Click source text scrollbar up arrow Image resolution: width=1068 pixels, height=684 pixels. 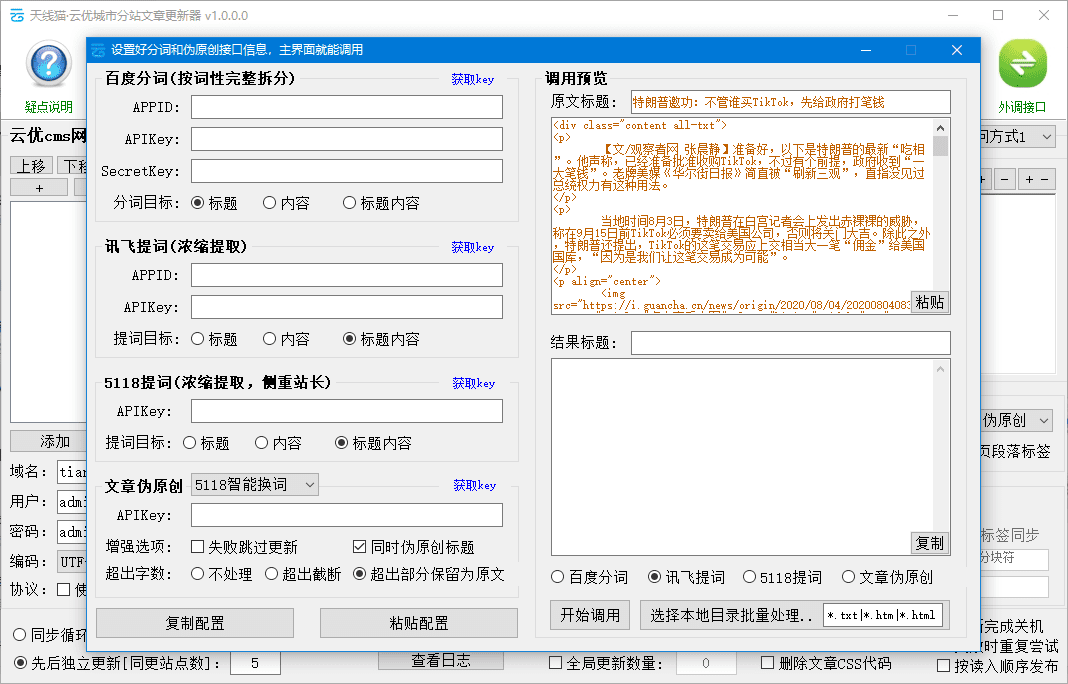(x=941, y=127)
